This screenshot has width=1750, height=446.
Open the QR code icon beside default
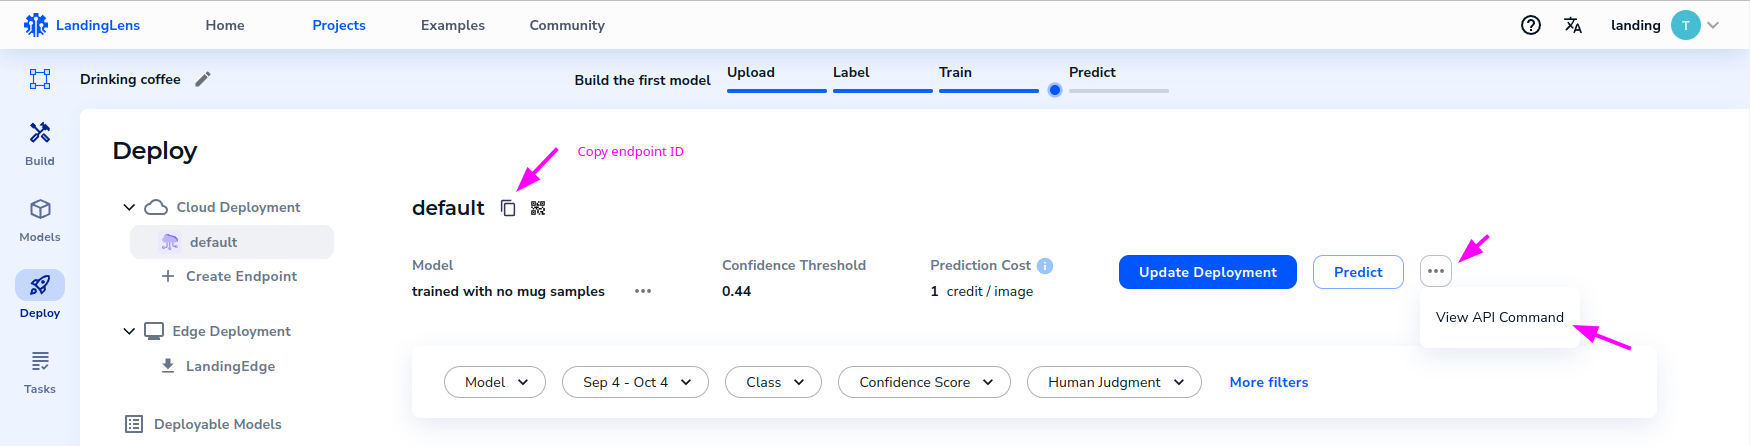pyautogui.click(x=538, y=208)
